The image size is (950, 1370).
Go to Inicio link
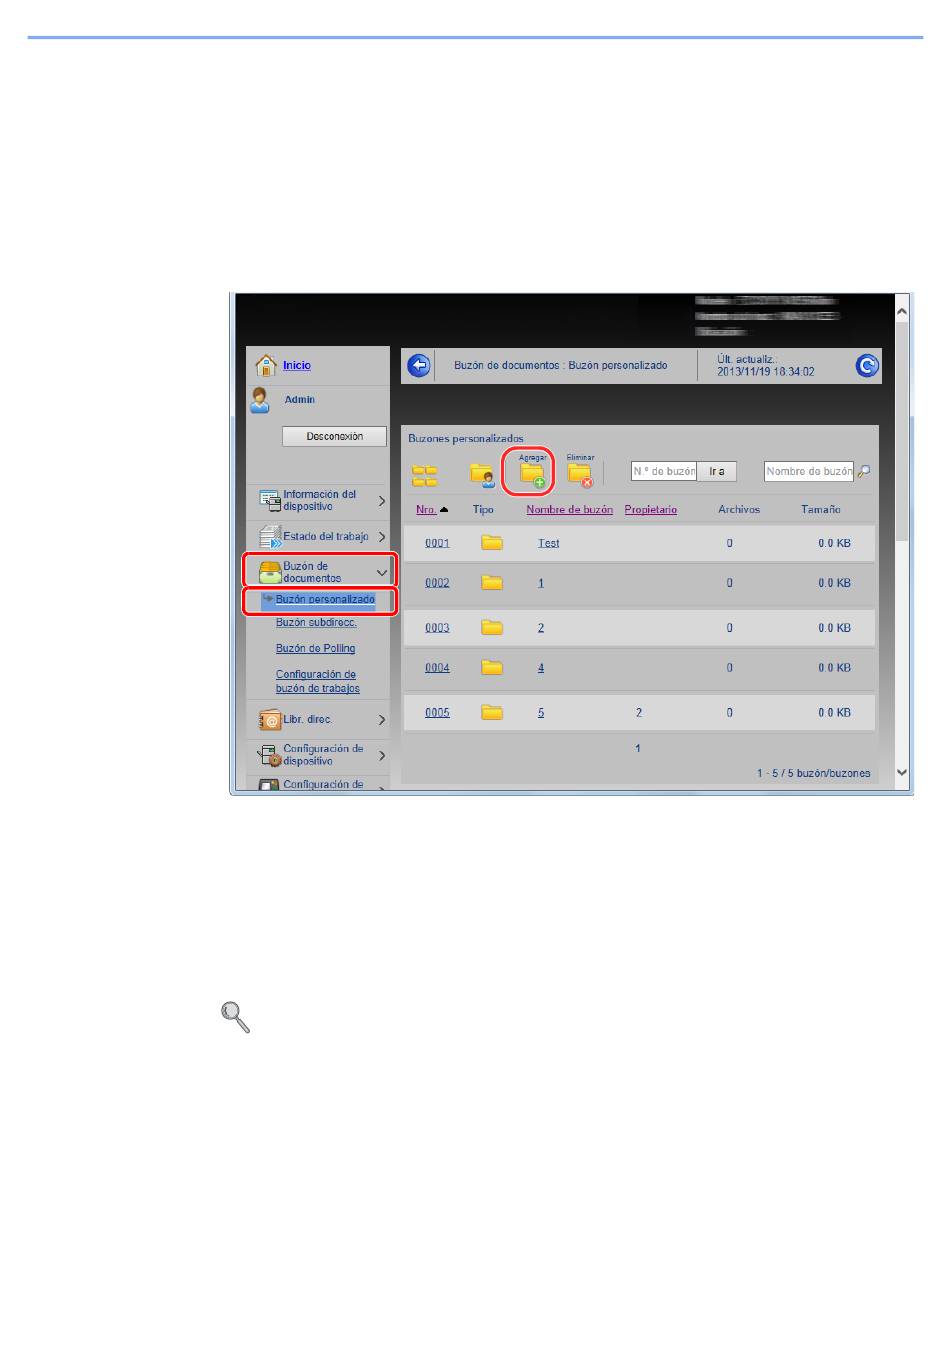pyautogui.click(x=297, y=366)
